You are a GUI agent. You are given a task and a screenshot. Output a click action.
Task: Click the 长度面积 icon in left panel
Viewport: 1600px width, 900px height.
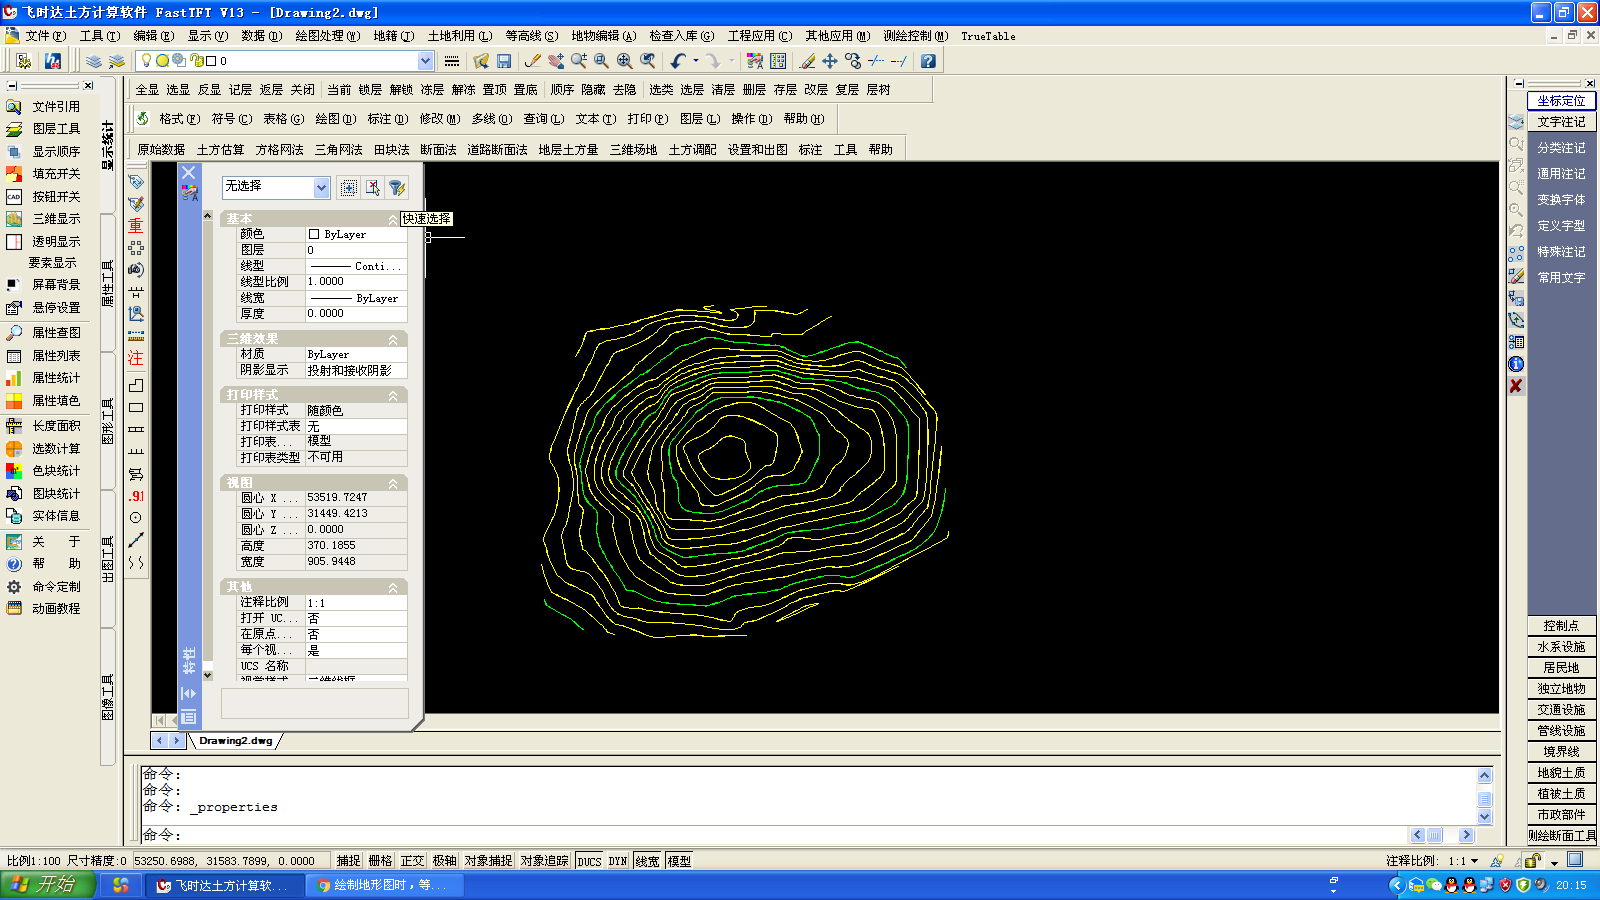[x=14, y=426]
